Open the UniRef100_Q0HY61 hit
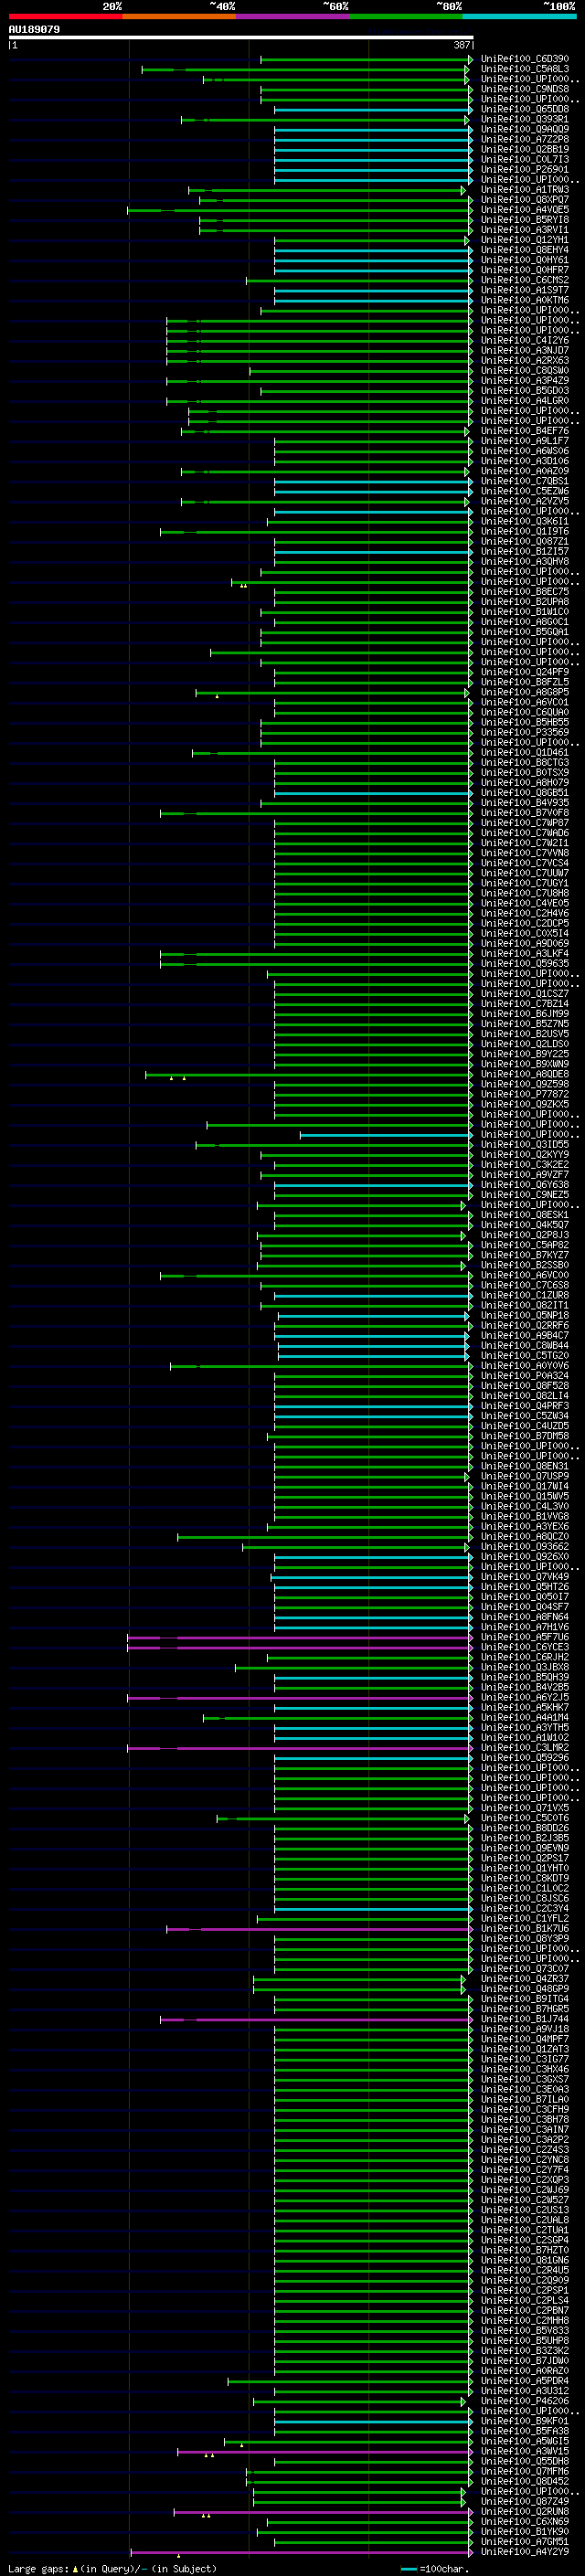This screenshot has width=585, height=2576. [x=524, y=260]
